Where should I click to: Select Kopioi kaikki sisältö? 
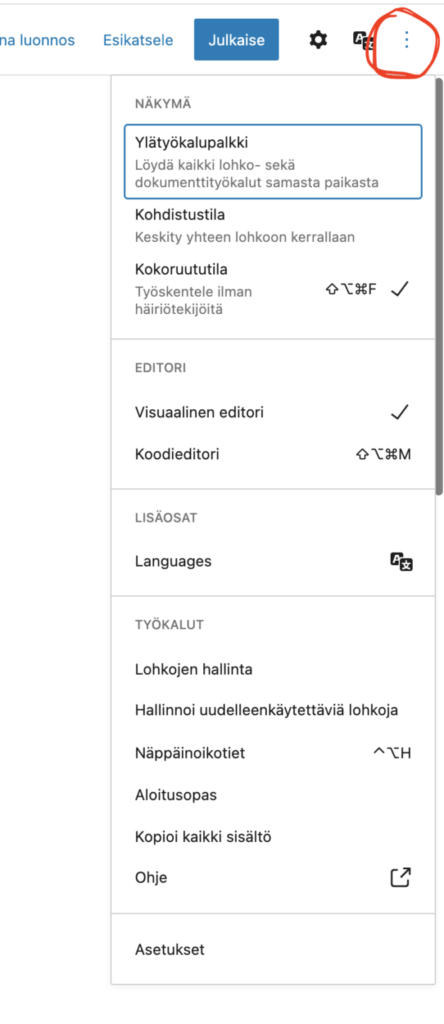[273, 837]
